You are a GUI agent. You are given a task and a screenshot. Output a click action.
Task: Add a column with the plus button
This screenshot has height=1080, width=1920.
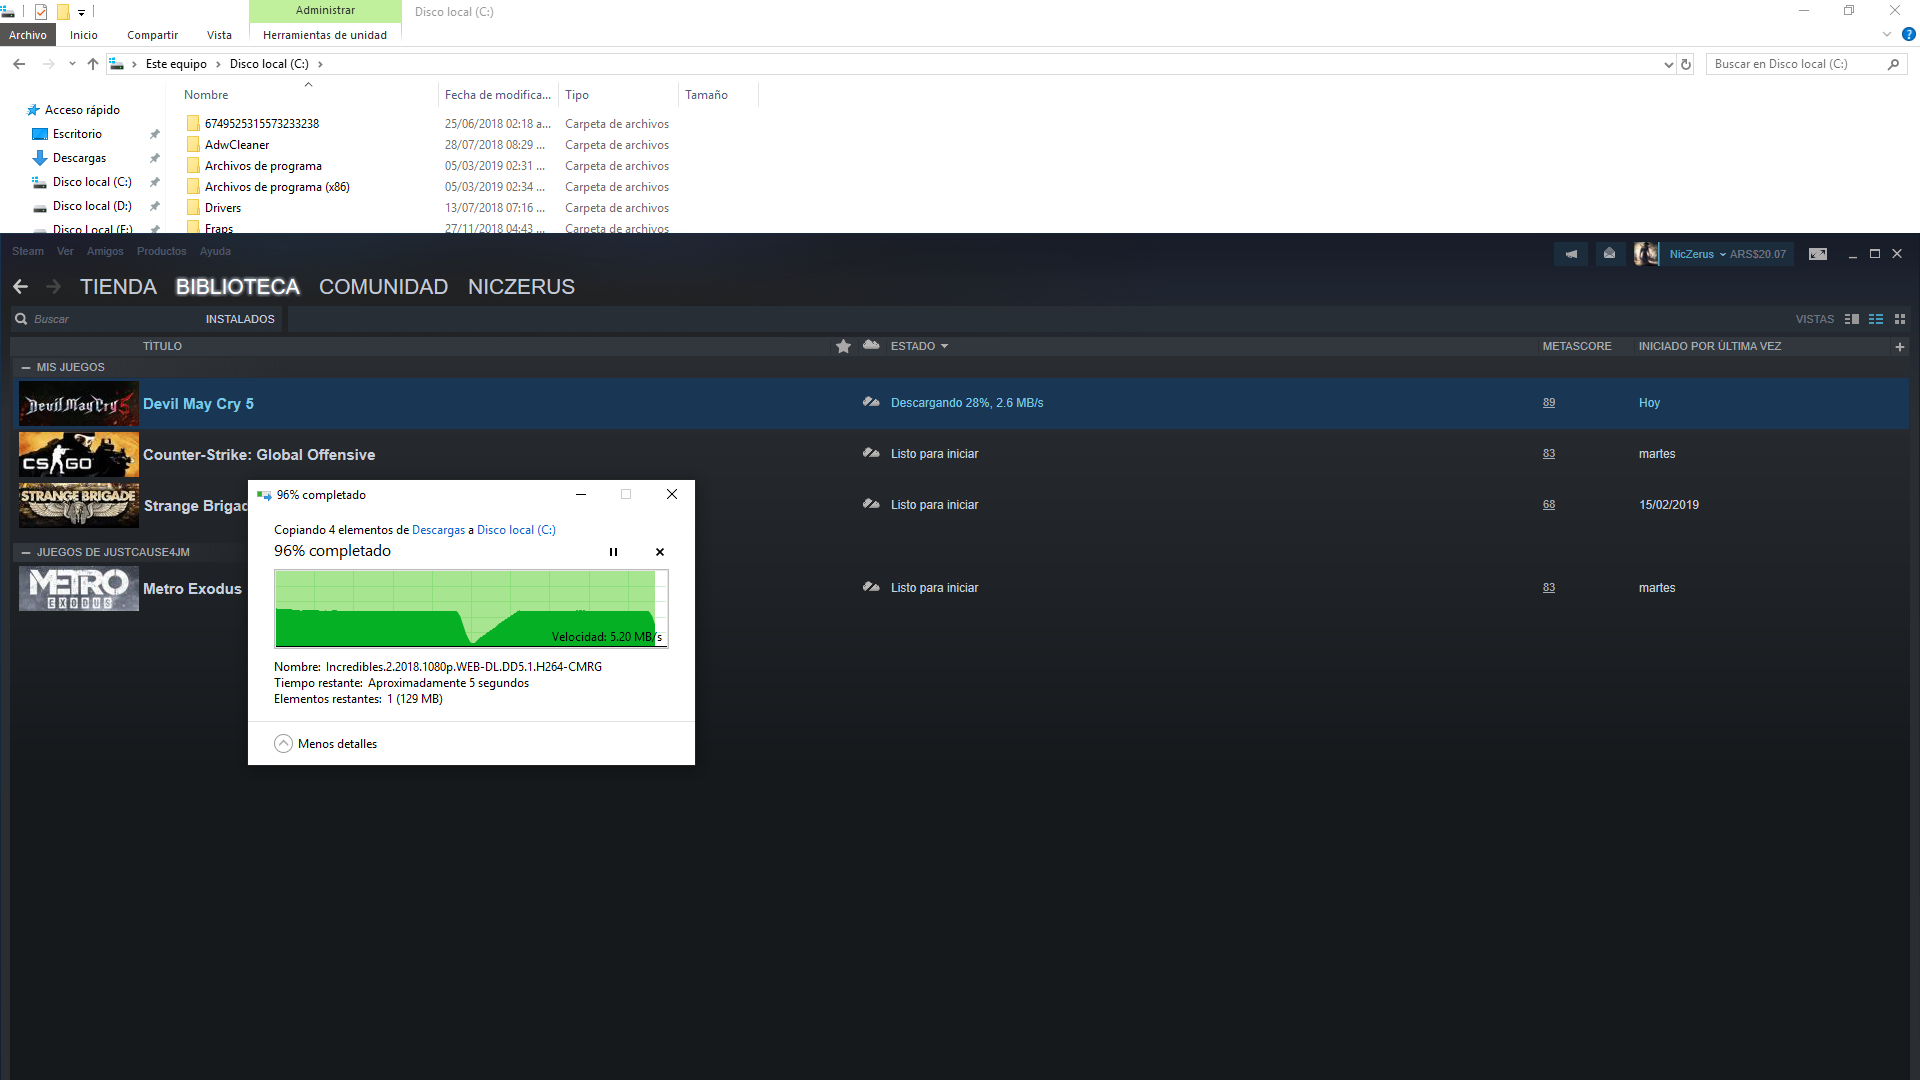tap(1899, 347)
